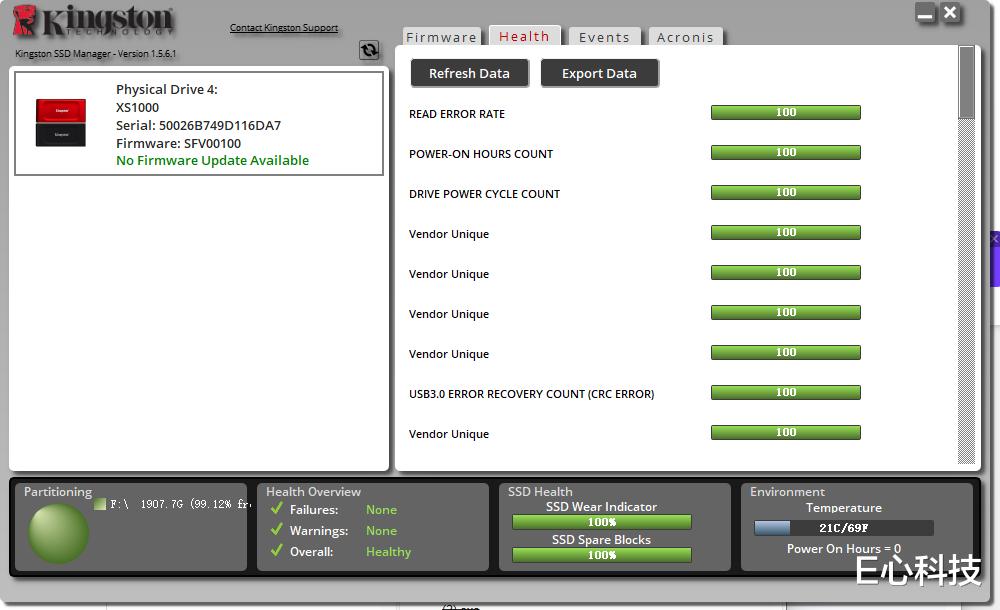
Task: Click the Overall Healthy status text
Action: (x=388, y=552)
